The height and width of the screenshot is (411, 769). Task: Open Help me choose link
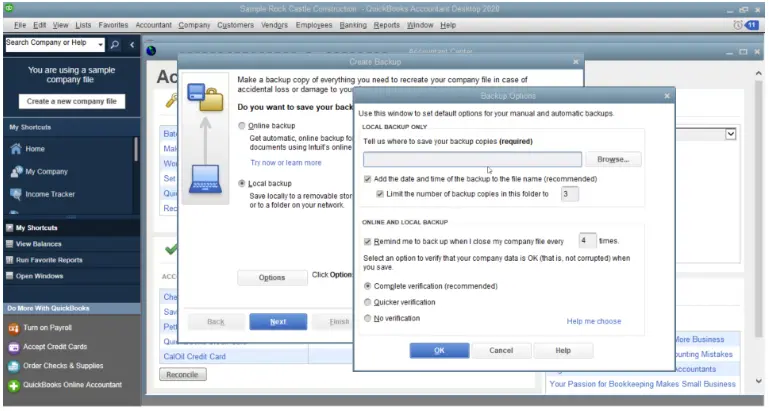pyautogui.click(x=594, y=321)
